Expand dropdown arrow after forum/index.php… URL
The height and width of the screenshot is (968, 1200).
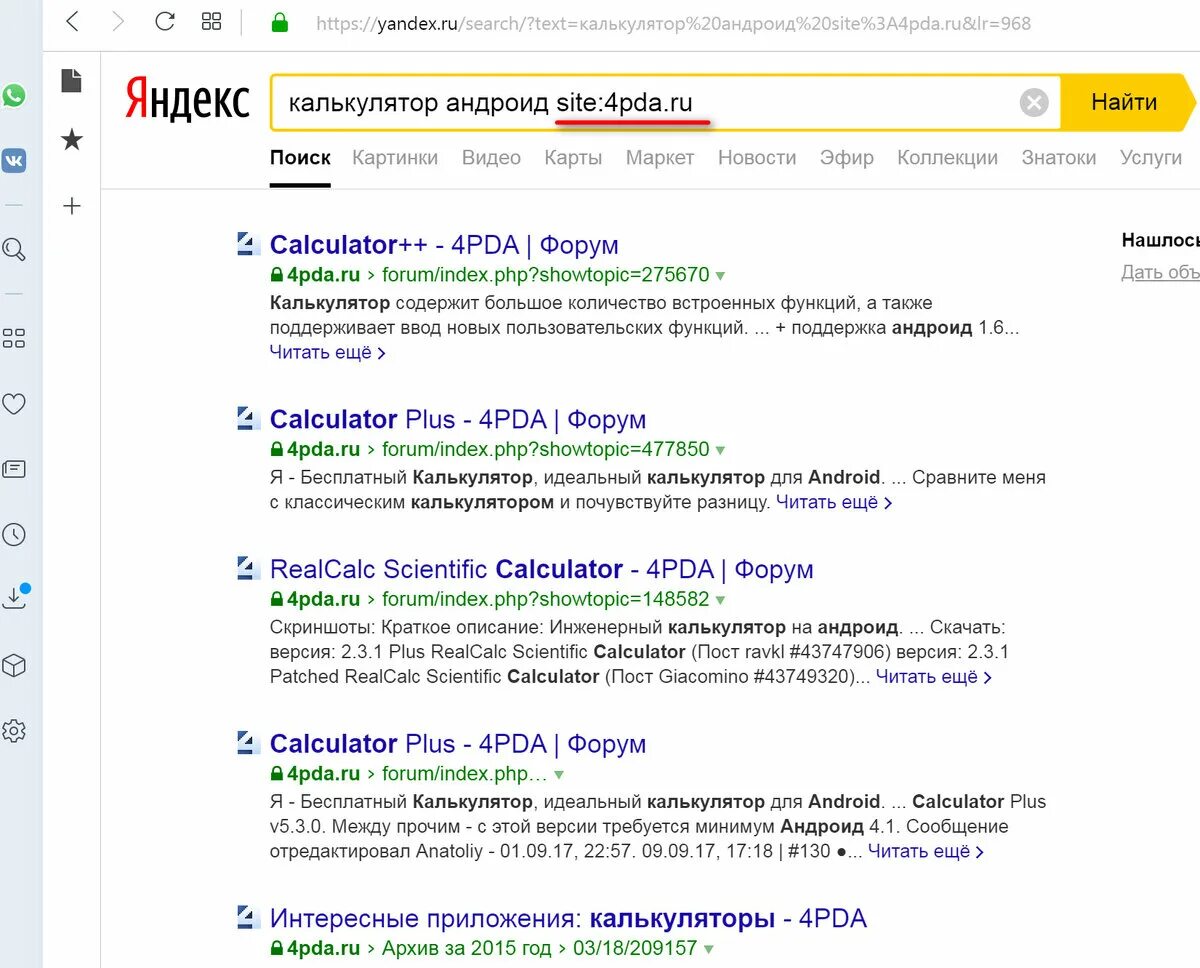(559, 775)
